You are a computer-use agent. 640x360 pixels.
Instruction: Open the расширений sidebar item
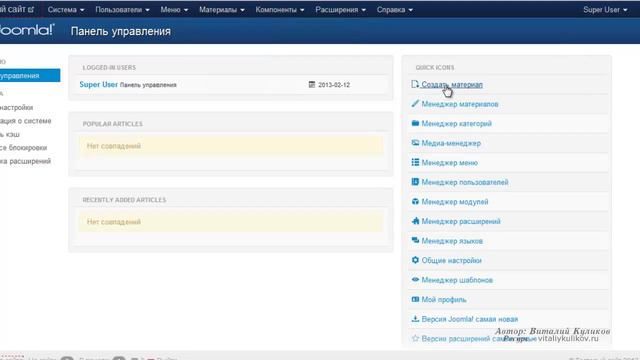pyautogui.click(x=25, y=161)
